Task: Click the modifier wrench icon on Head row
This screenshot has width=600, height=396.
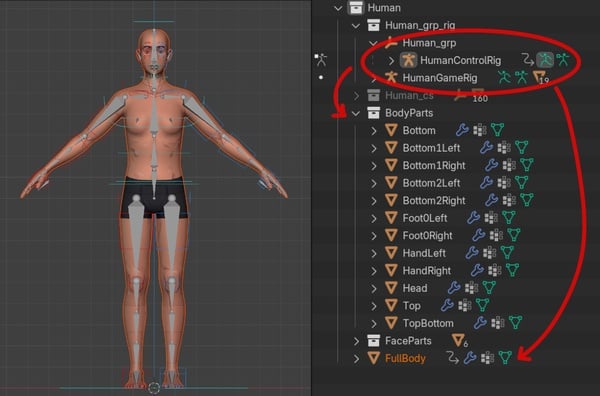Action: [454, 288]
